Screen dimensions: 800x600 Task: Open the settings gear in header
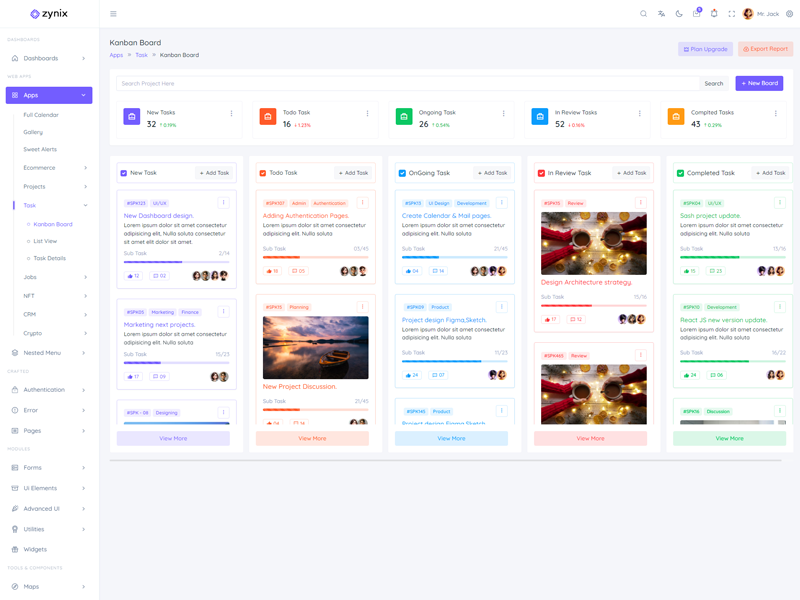[789, 14]
